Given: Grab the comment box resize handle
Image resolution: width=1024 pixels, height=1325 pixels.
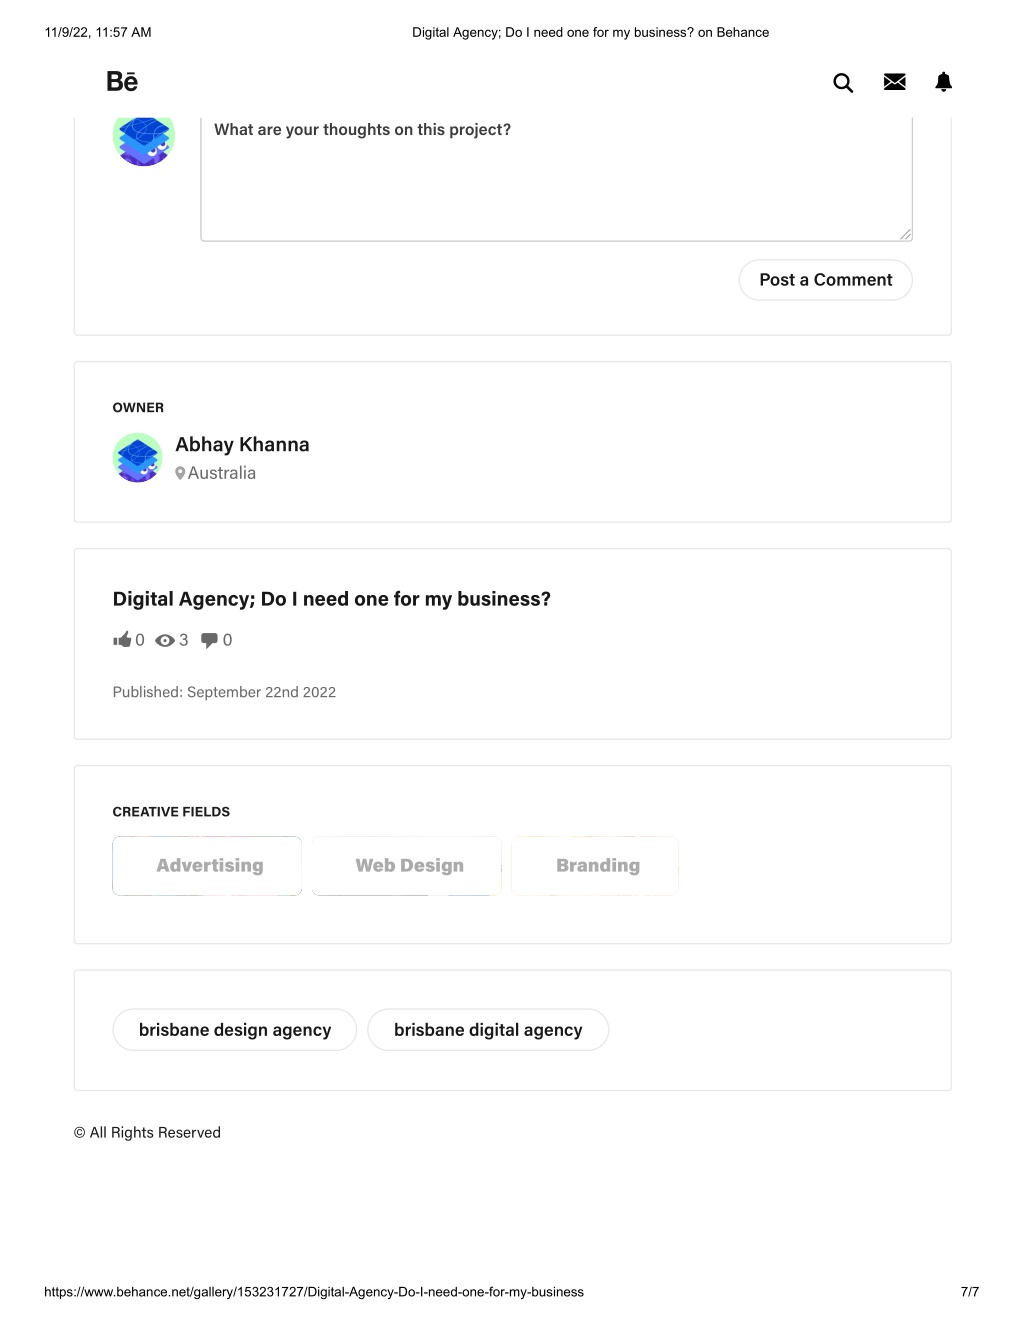Looking at the screenshot, I should 905,234.
